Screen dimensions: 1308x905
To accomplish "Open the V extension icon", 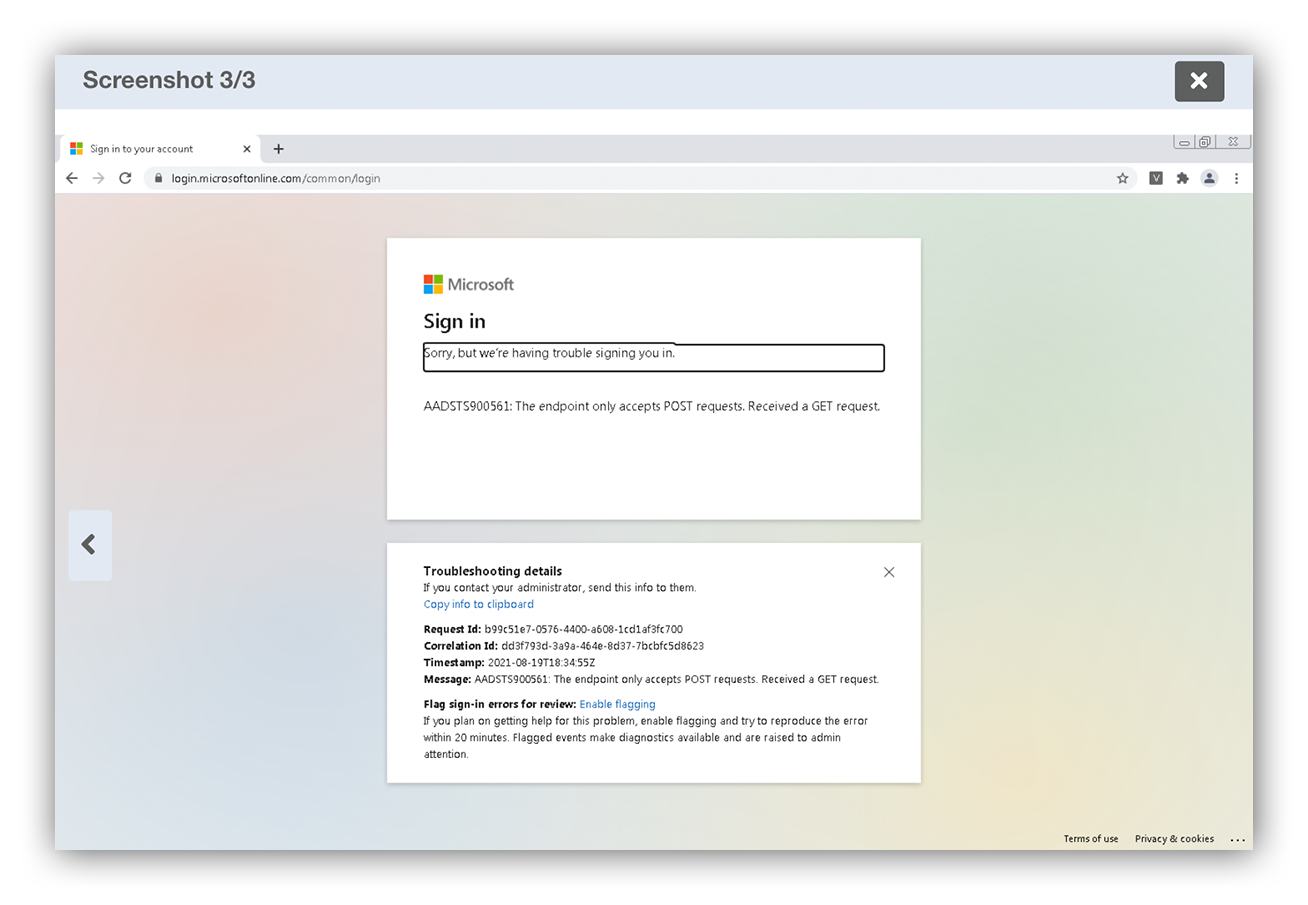I will coord(1156,178).
